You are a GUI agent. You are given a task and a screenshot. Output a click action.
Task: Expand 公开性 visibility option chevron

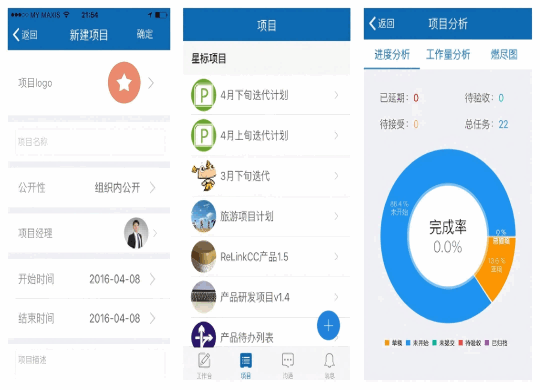pyautogui.click(x=153, y=188)
